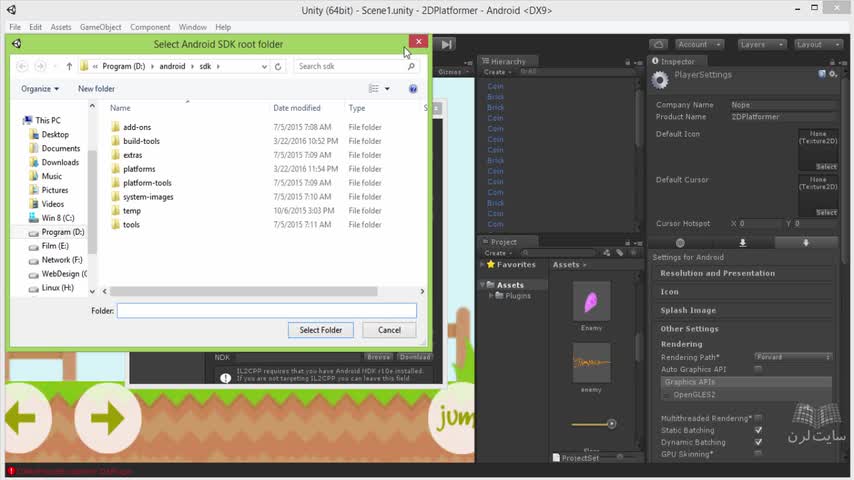Click the cloud services icon in Unity toolbar

(x=658, y=45)
